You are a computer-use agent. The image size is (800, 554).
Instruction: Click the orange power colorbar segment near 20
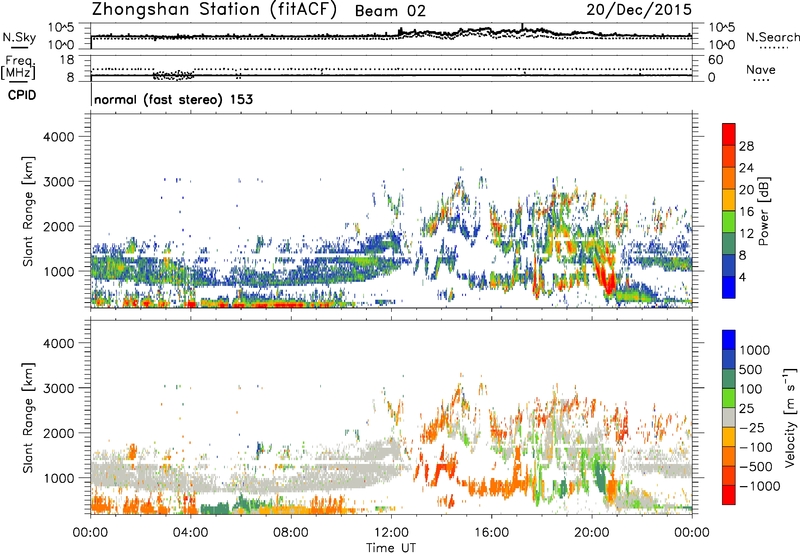point(729,178)
